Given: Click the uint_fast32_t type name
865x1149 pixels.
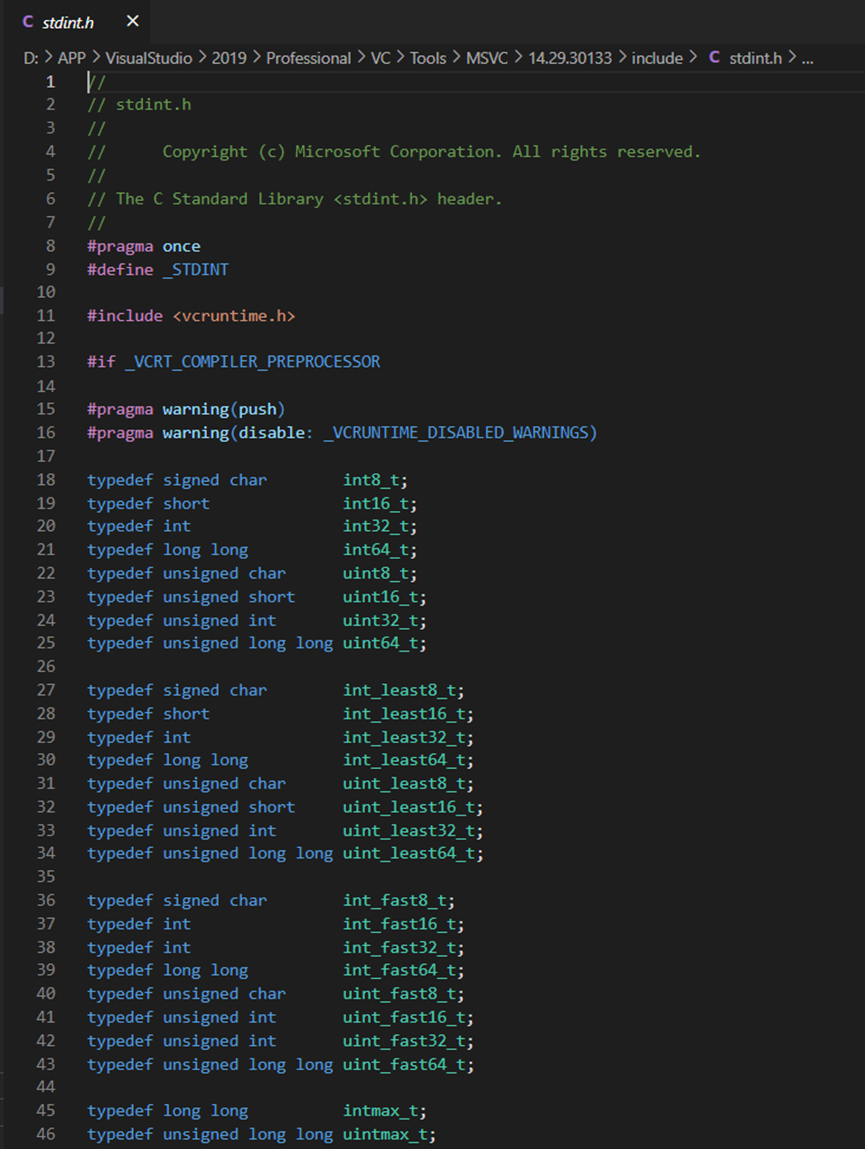Looking at the screenshot, I should click(404, 1041).
